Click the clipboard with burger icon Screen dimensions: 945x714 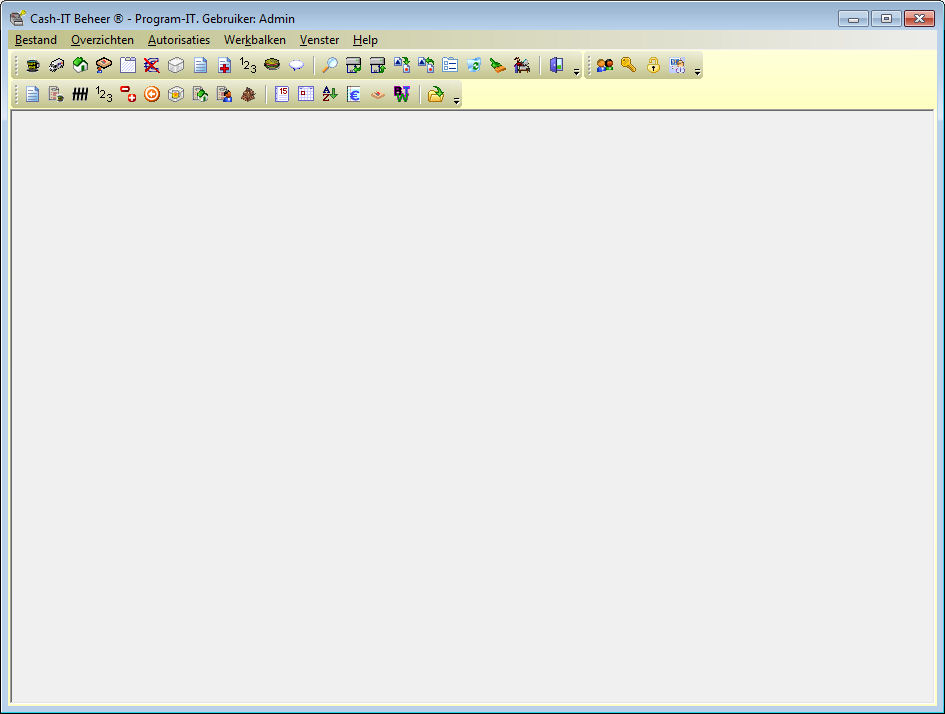(56, 94)
